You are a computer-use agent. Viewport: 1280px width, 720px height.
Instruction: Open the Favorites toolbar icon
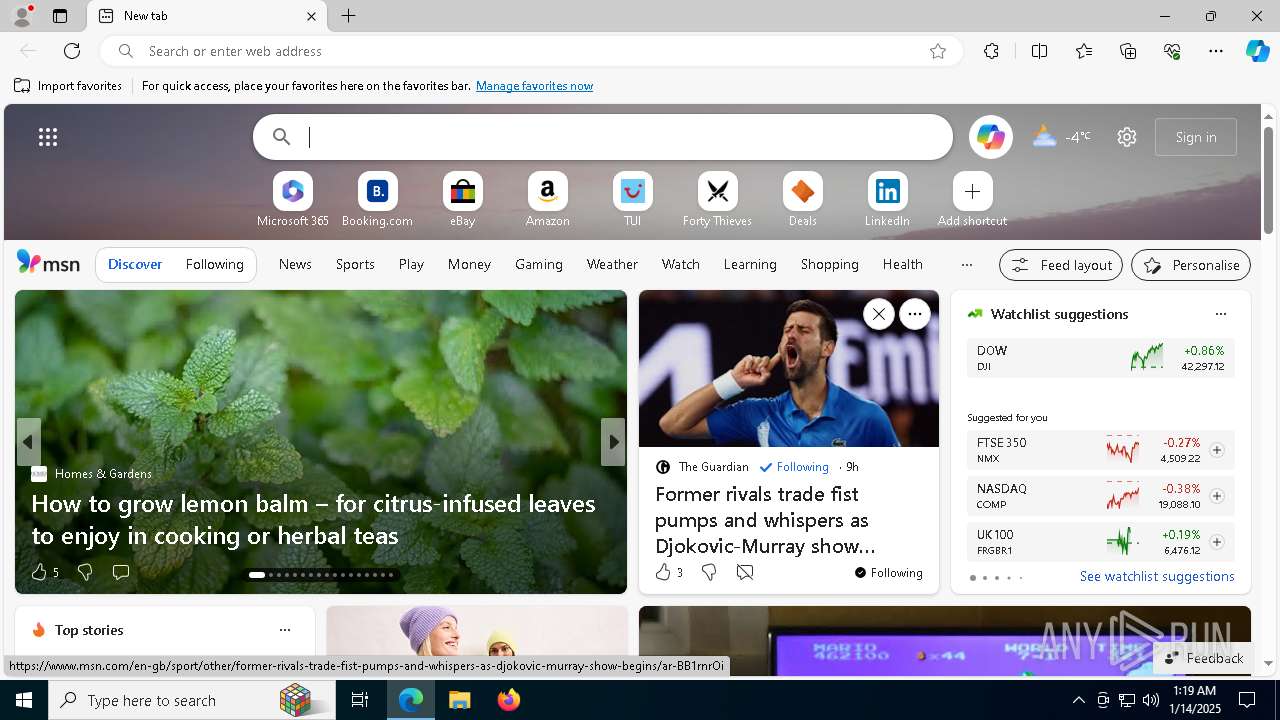tap(1084, 51)
